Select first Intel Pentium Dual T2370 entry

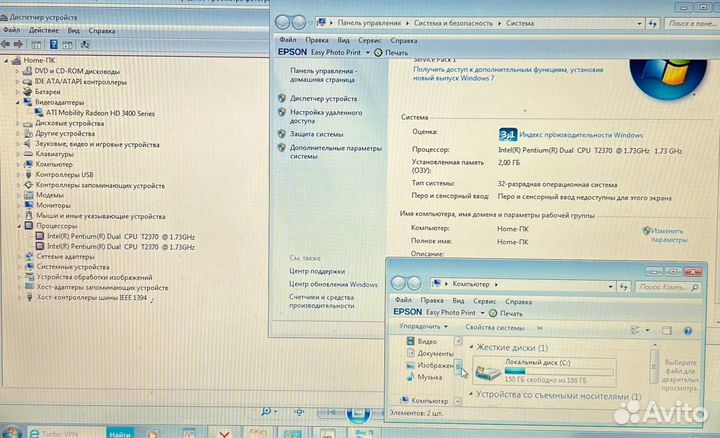(121, 237)
